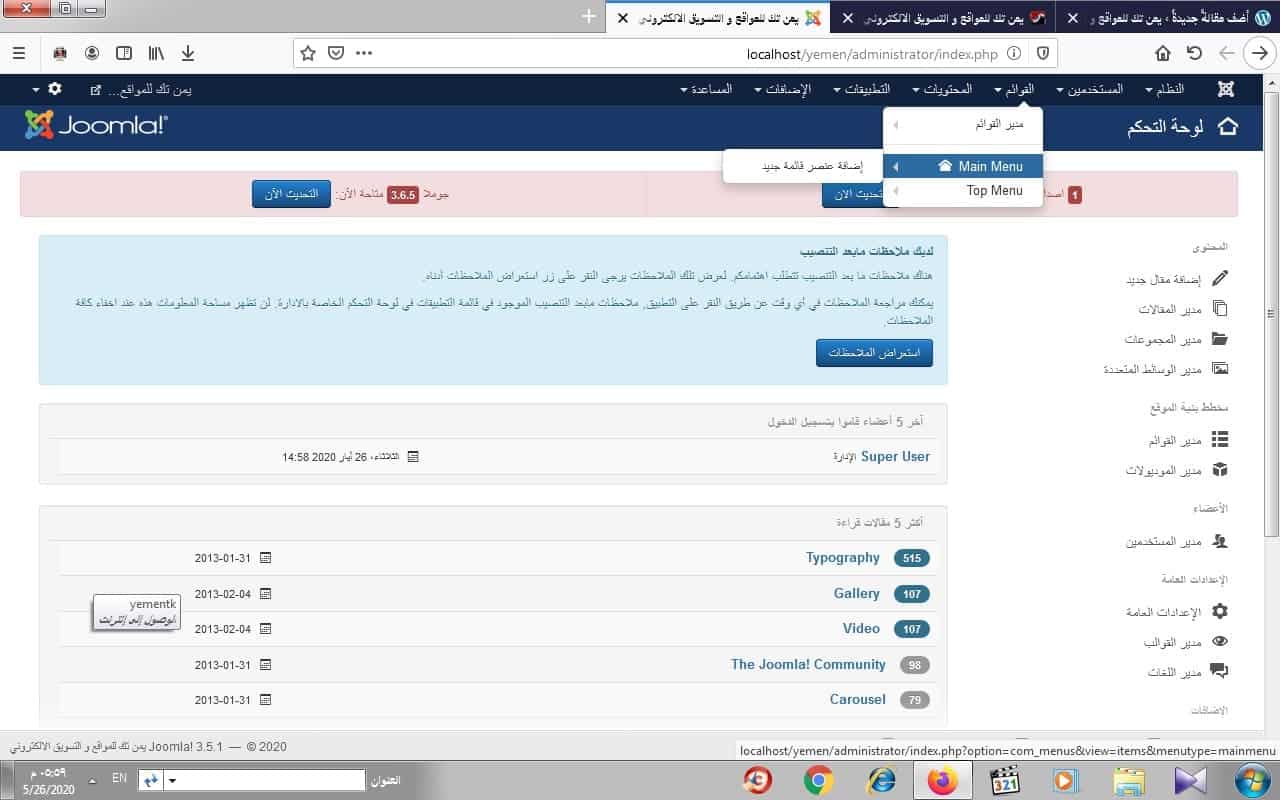The width and height of the screenshot is (1280, 800).
Task: Click the Firefox reload page icon
Action: tap(1194, 53)
